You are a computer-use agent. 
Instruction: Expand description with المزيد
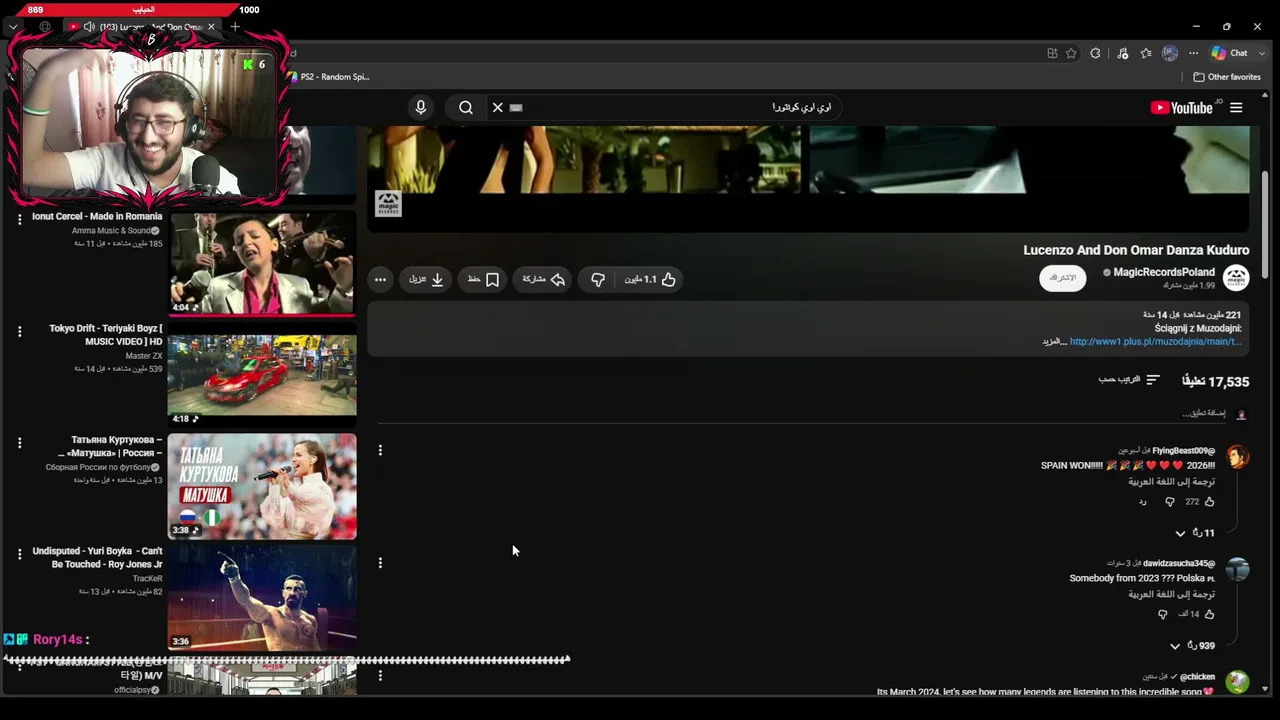point(1053,341)
